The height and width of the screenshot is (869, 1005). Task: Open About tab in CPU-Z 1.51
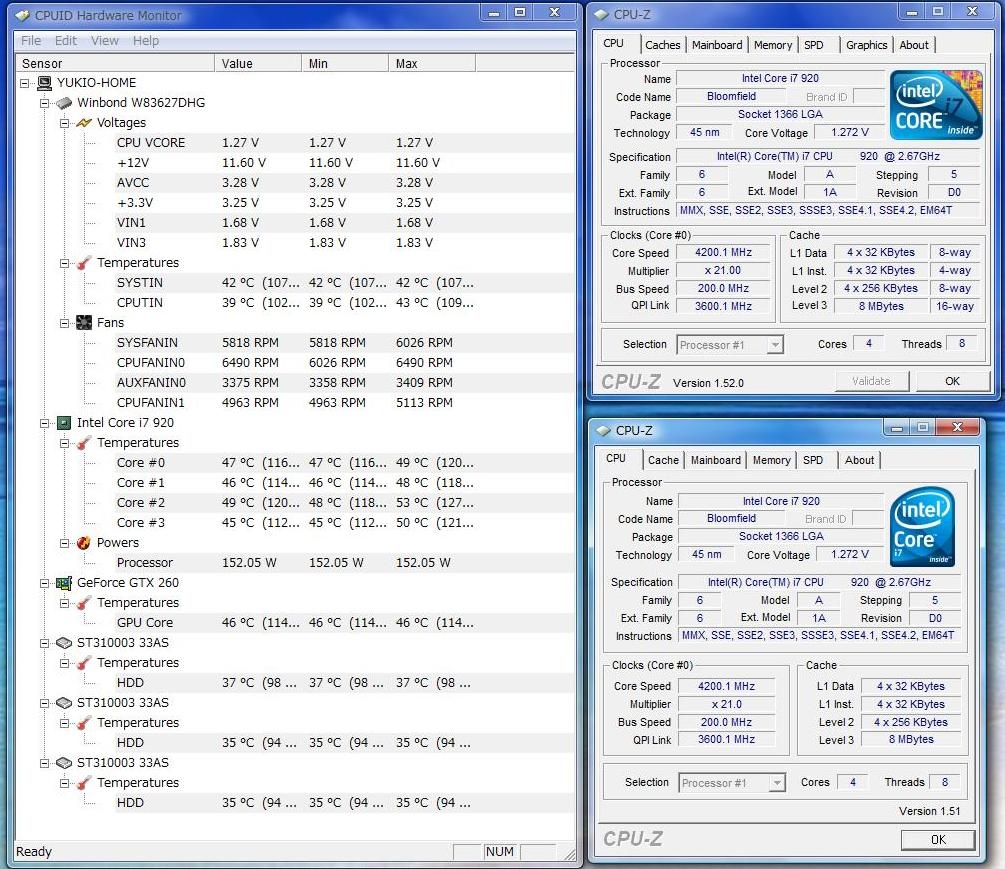pyautogui.click(x=859, y=460)
